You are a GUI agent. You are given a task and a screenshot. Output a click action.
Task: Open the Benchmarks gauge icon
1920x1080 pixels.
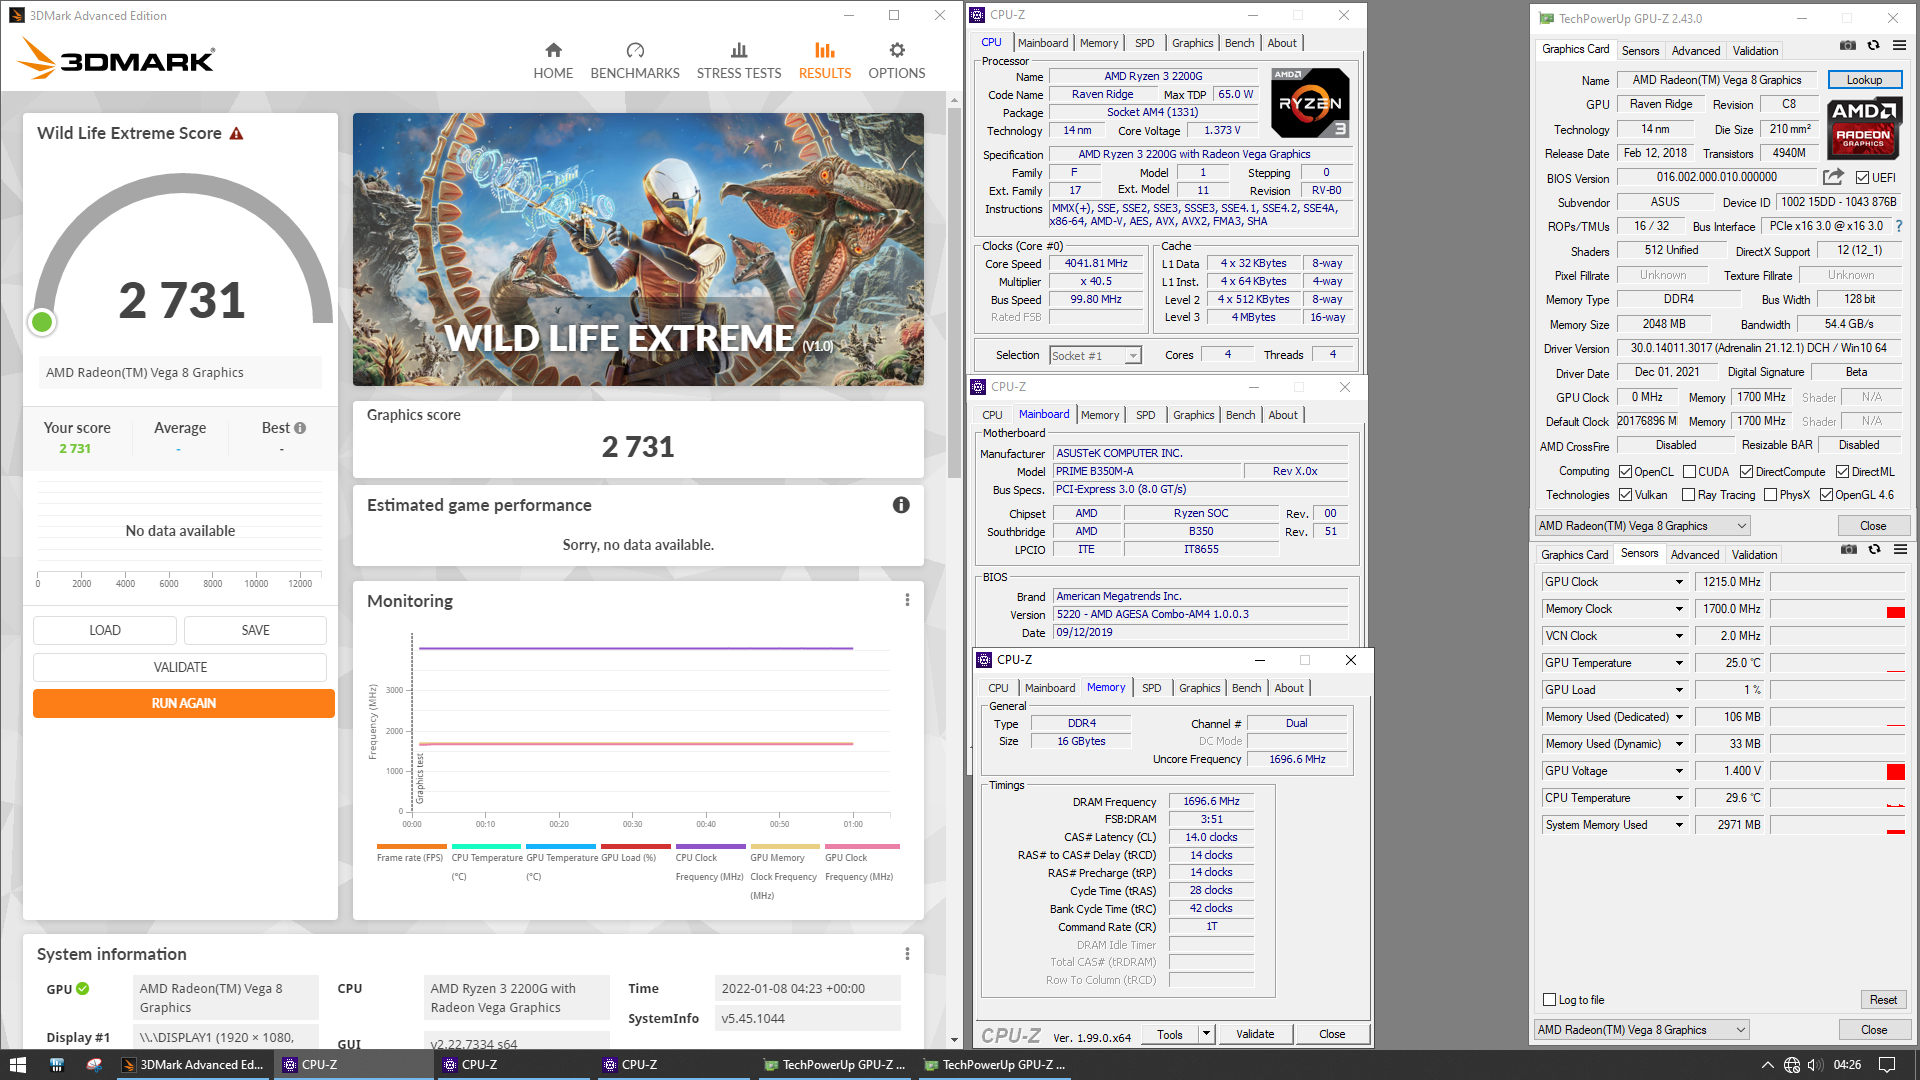pos(635,50)
